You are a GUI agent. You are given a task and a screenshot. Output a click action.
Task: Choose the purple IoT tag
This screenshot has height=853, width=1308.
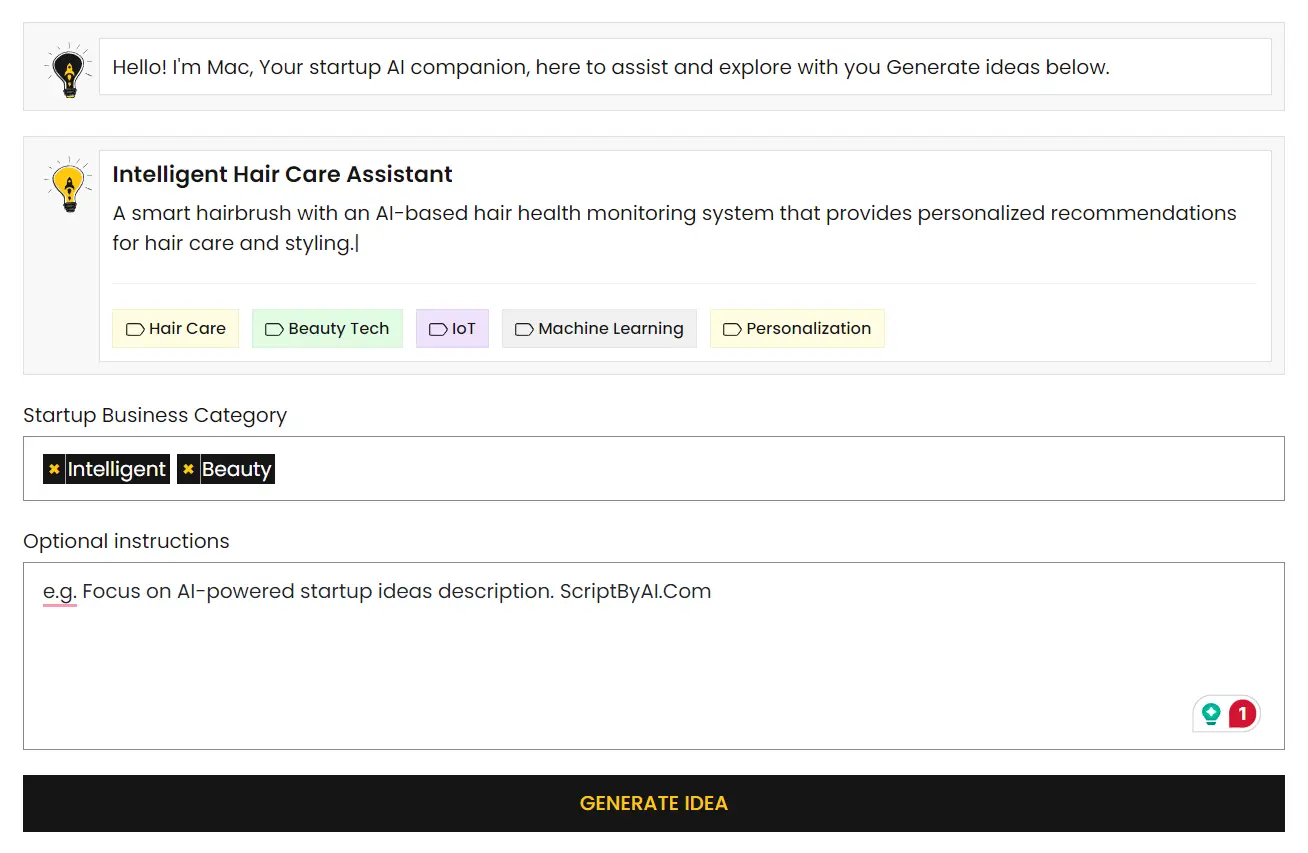(452, 329)
